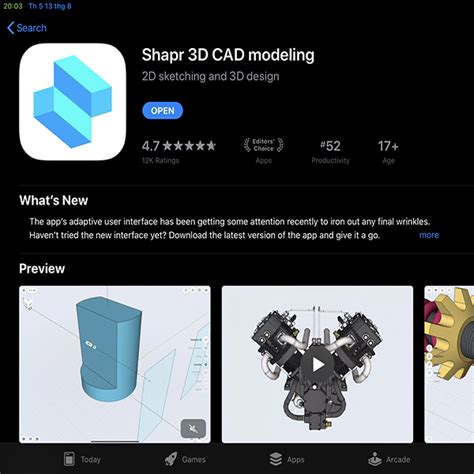474x474 pixels.
Task: Switch to the Games rocket tab
Action: (x=171, y=459)
